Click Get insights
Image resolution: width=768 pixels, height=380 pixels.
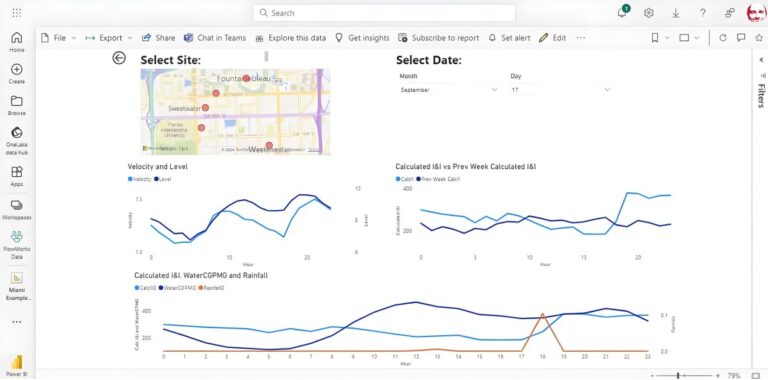362,38
